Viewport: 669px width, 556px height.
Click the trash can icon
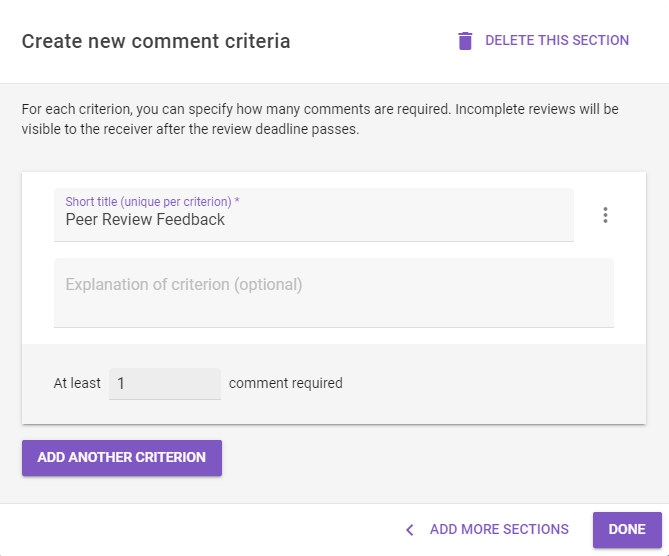point(465,41)
